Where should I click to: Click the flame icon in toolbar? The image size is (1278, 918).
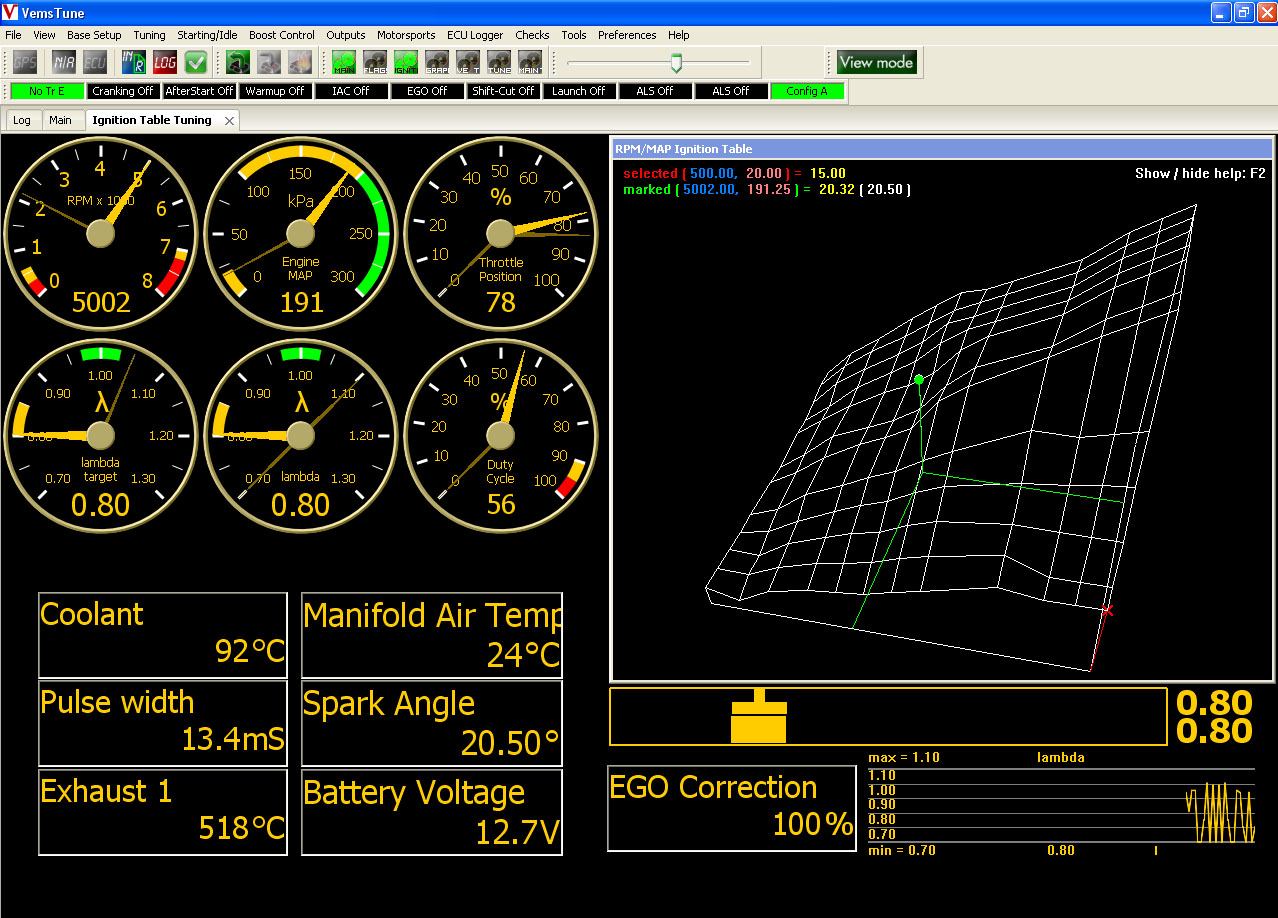(x=300, y=62)
